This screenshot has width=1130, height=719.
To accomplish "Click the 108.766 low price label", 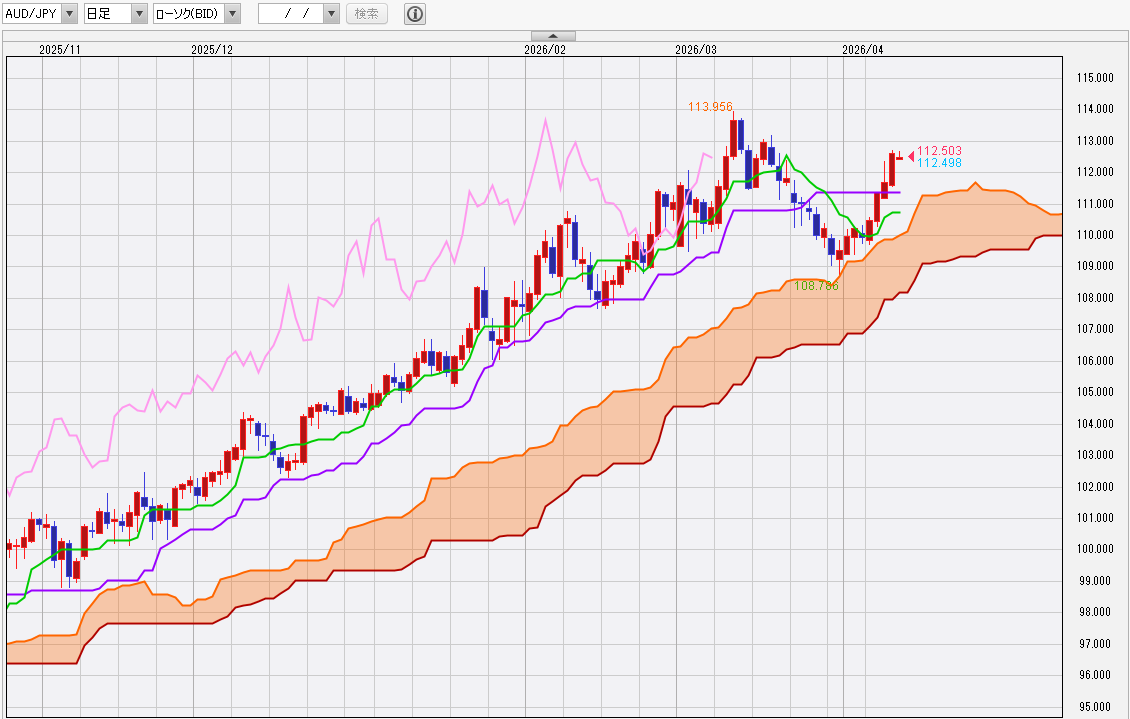I will pos(816,286).
